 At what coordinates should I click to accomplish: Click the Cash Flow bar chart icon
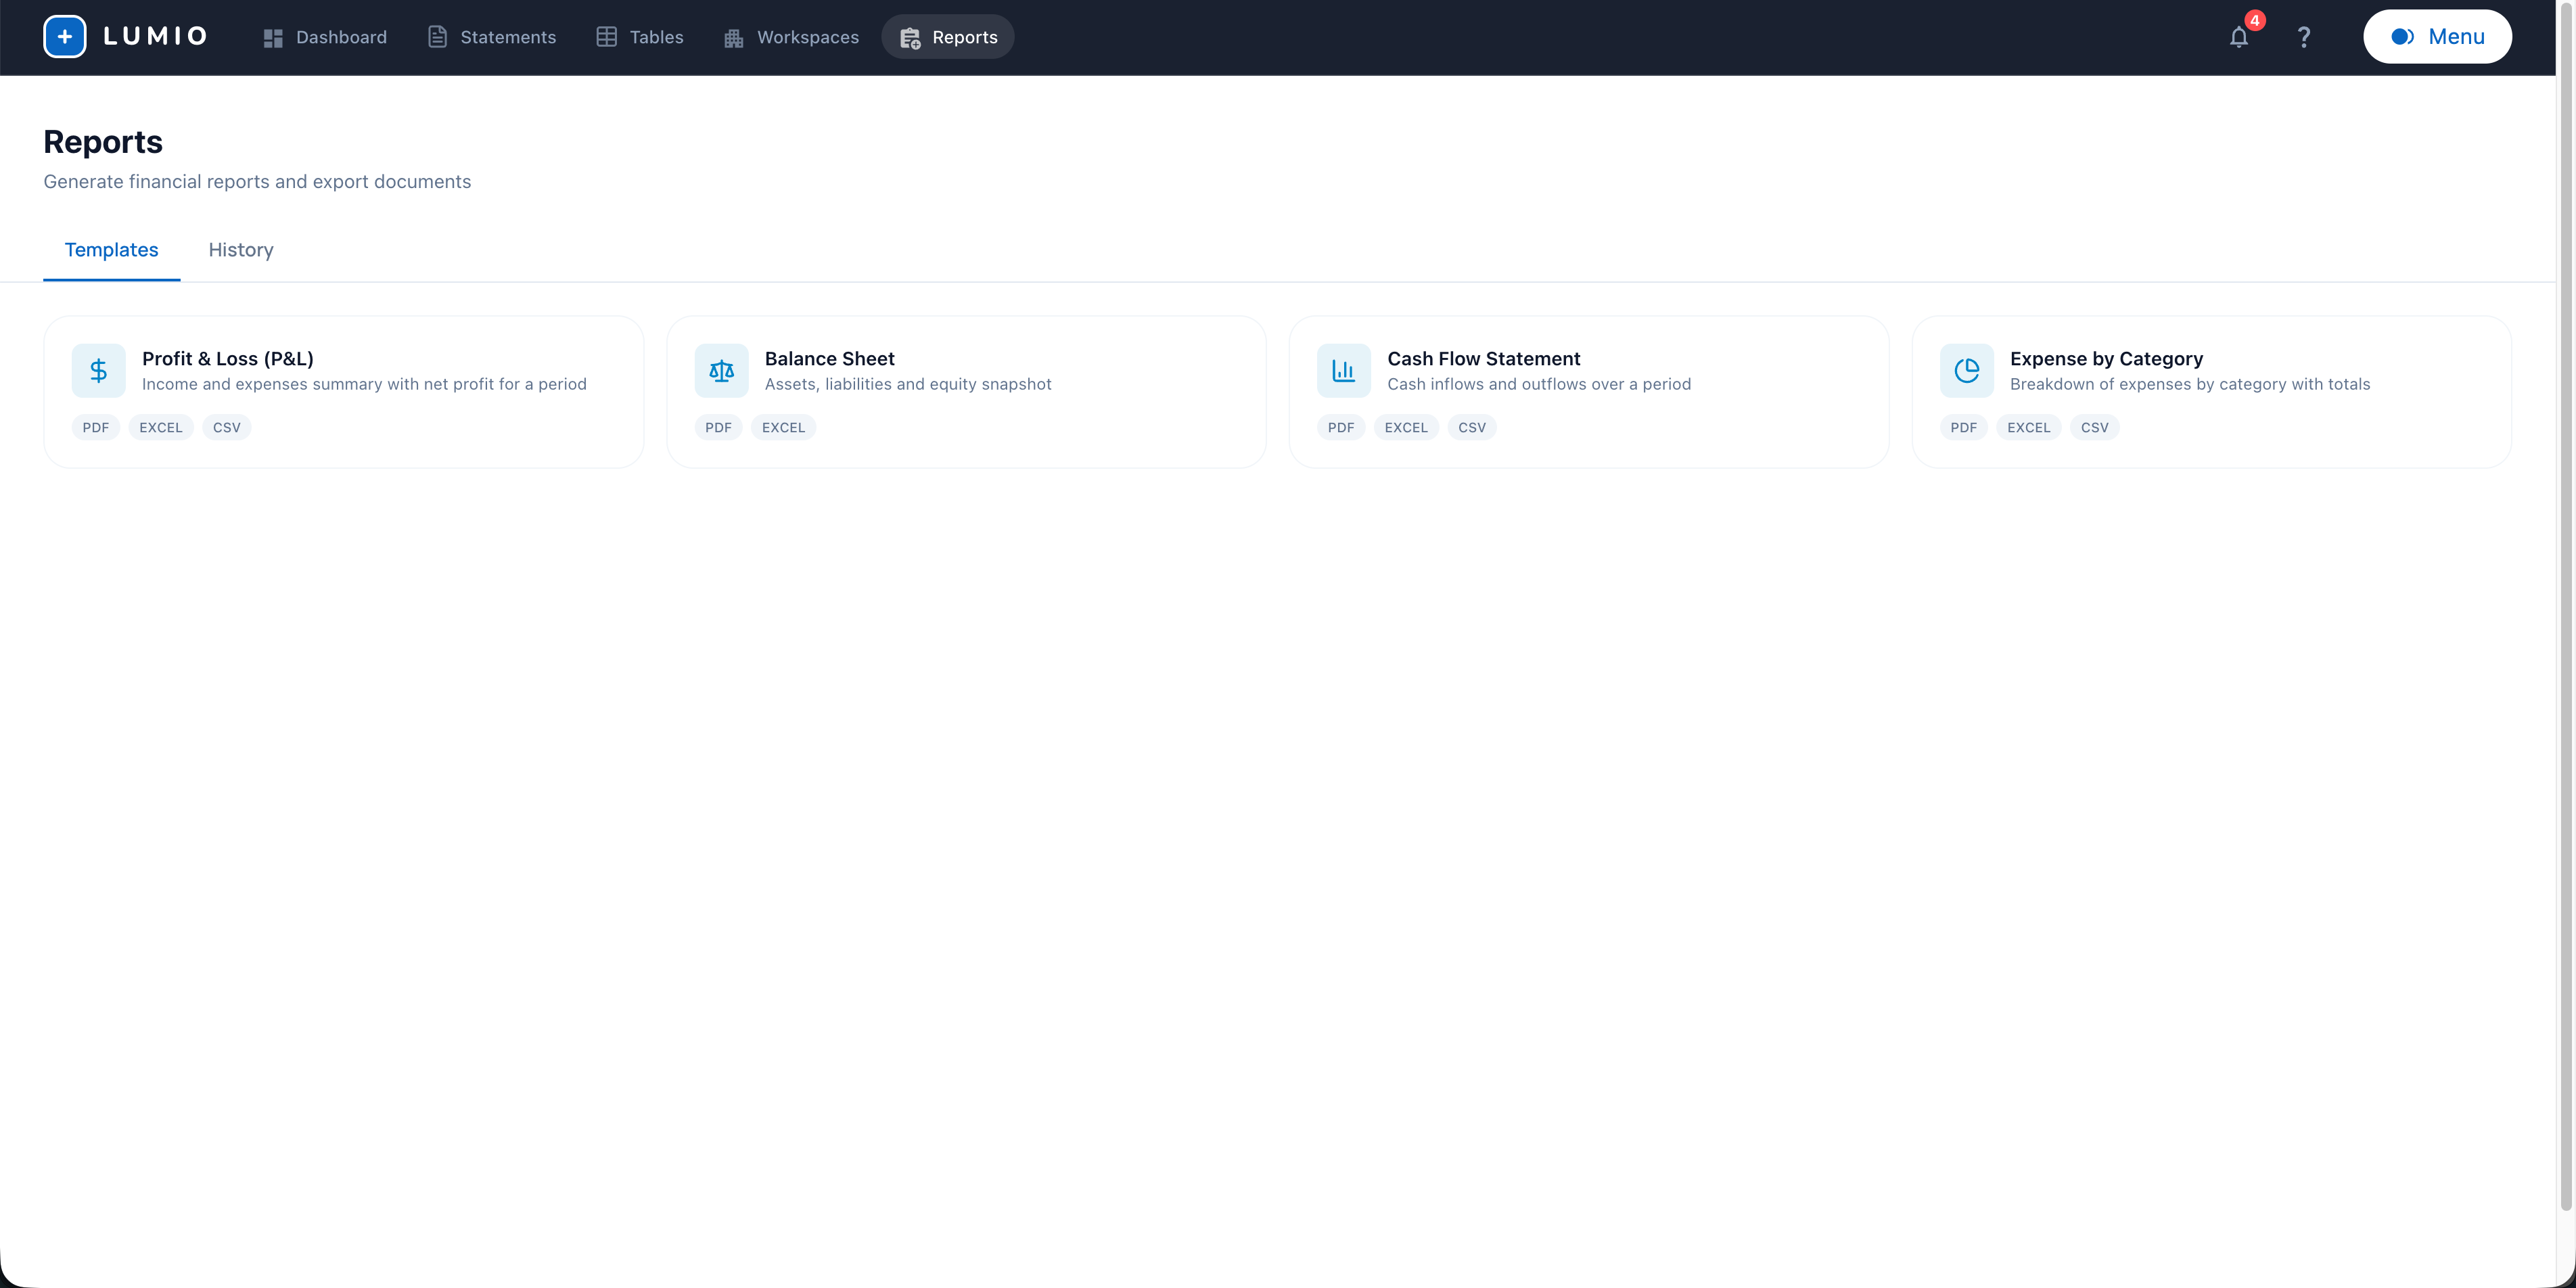(x=1344, y=371)
